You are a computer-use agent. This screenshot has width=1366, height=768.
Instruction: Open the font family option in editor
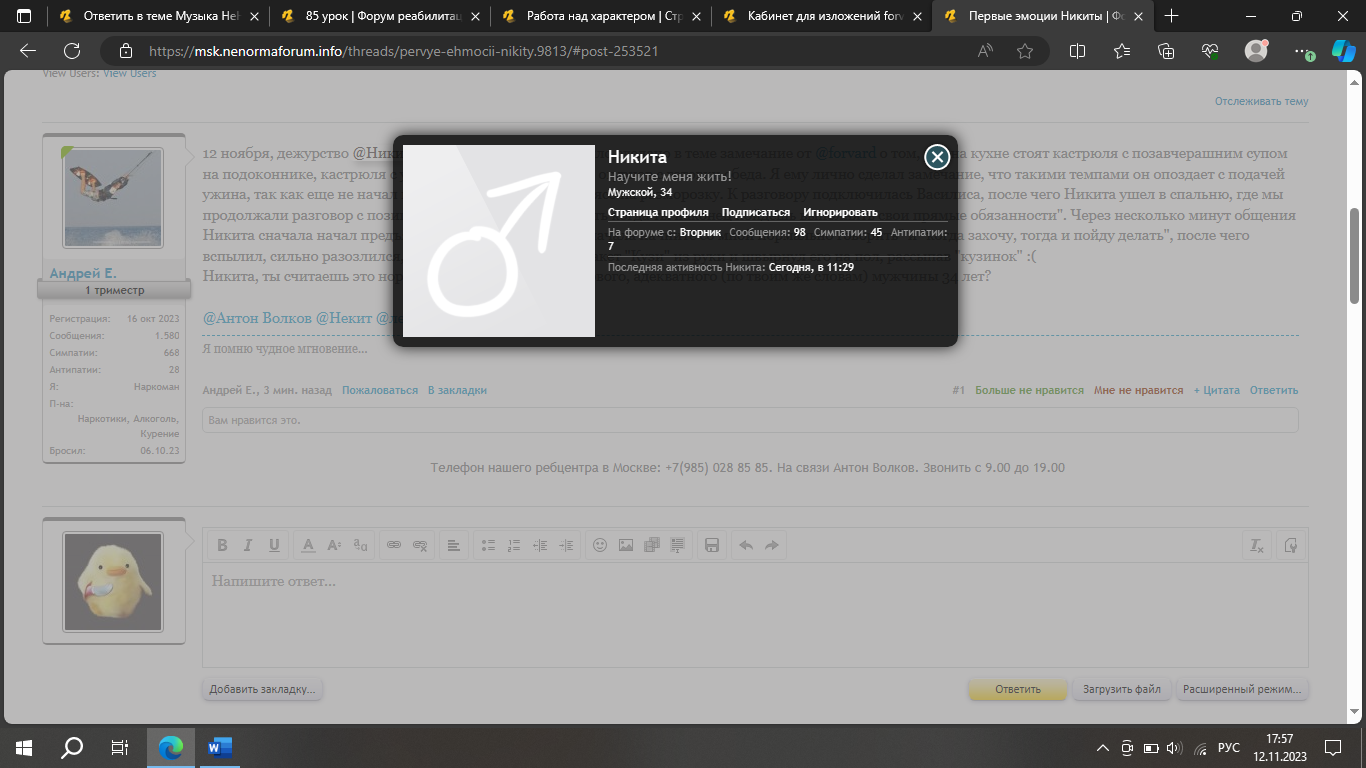(360, 545)
